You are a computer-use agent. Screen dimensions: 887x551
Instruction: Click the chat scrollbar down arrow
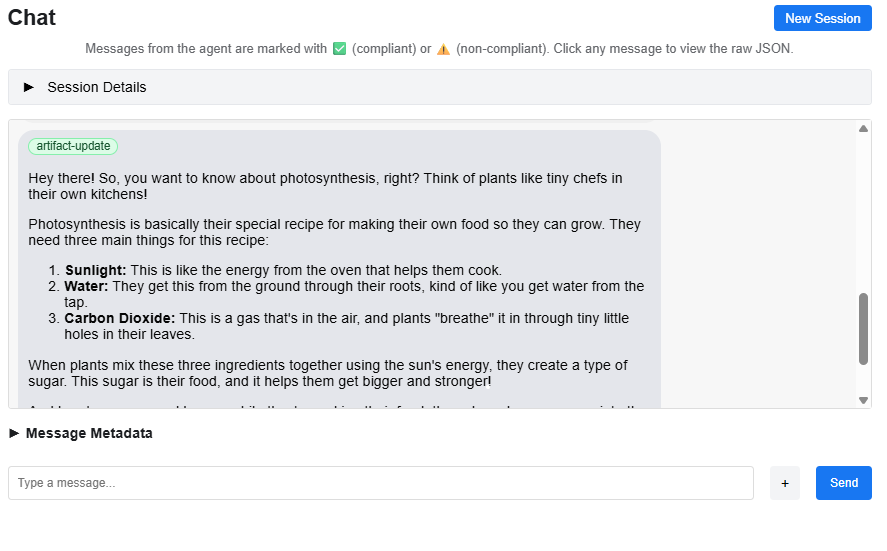(x=864, y=400)
